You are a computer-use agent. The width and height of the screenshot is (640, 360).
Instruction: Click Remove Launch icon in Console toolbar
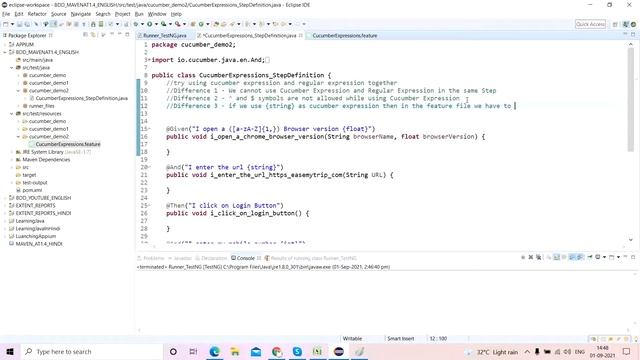tap(531, 257)
